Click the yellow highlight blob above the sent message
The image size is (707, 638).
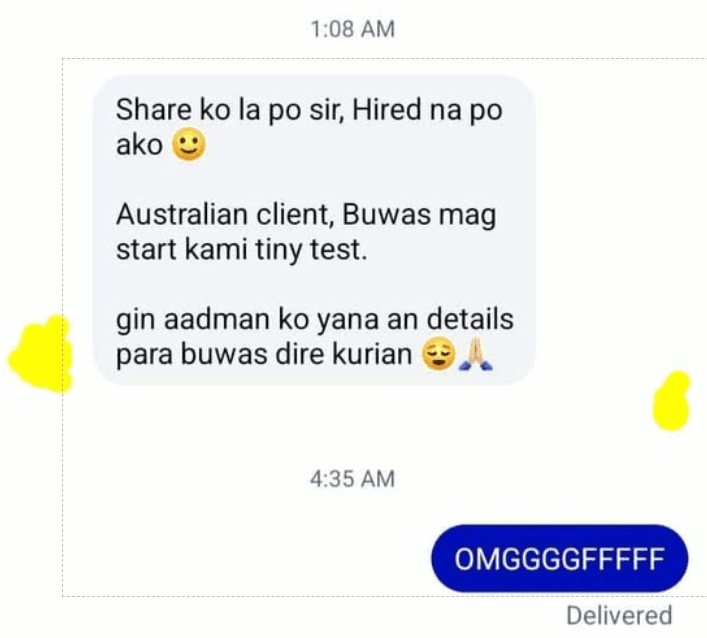(671, 401)
